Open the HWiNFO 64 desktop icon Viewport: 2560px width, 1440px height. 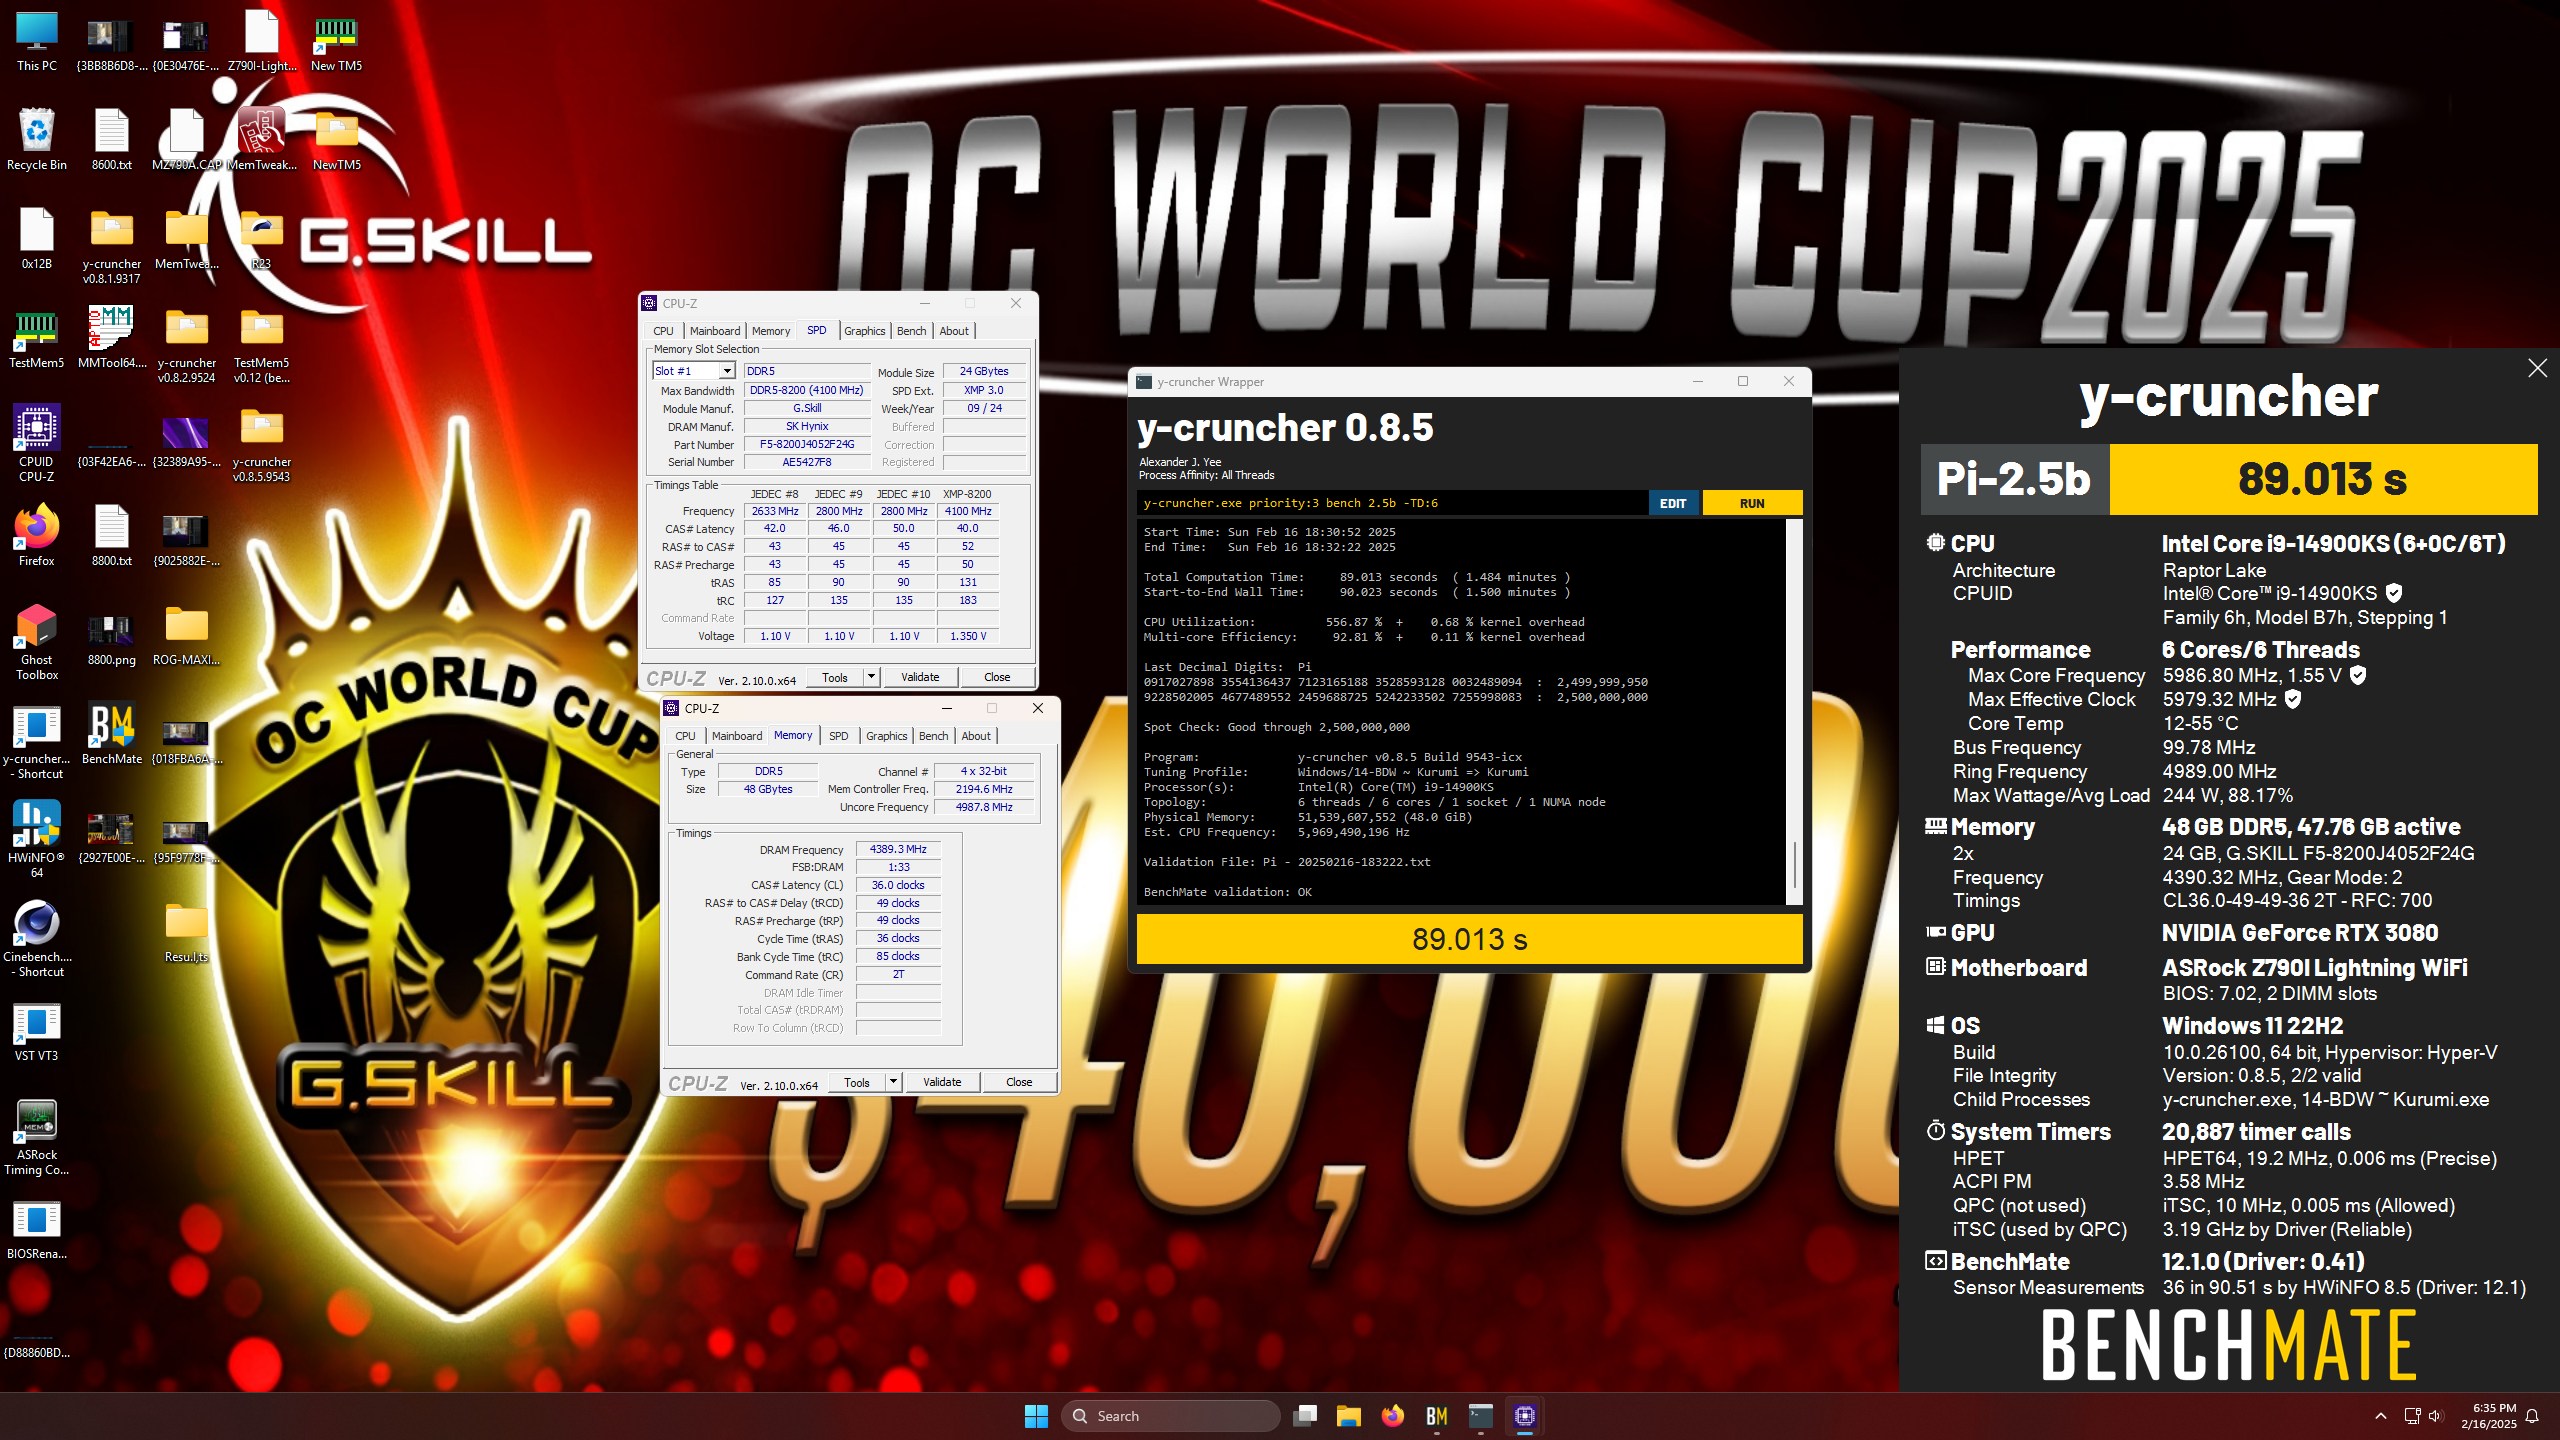click(x=37, y=840)
